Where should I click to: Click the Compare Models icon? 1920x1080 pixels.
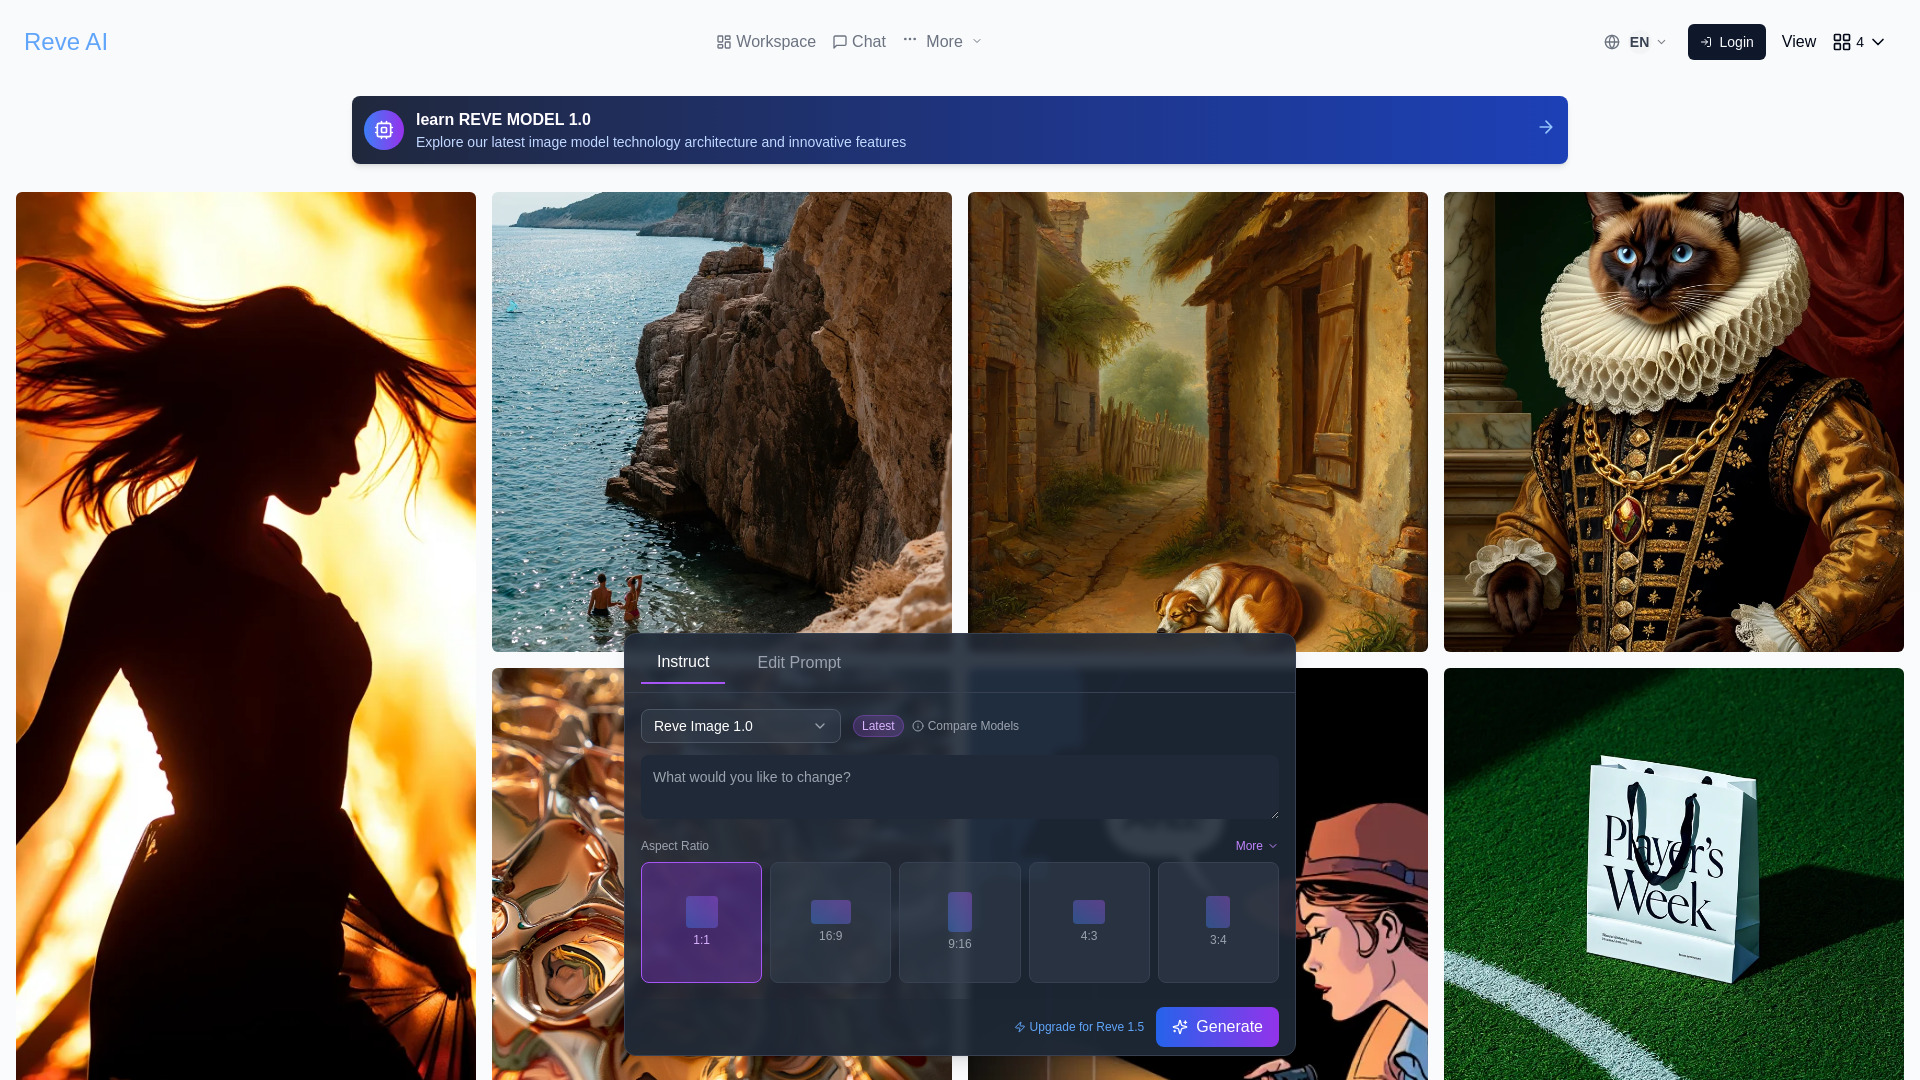(x=918, y=725)
